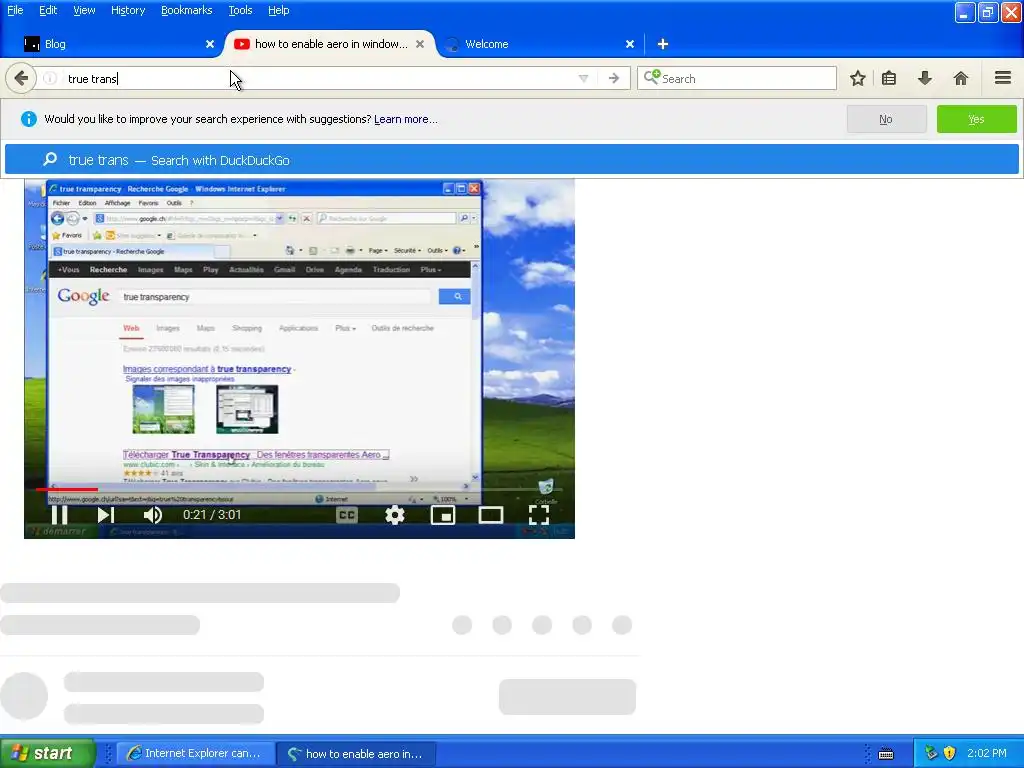
Task: Open a new tab with plus button
Action: [663, 44]
